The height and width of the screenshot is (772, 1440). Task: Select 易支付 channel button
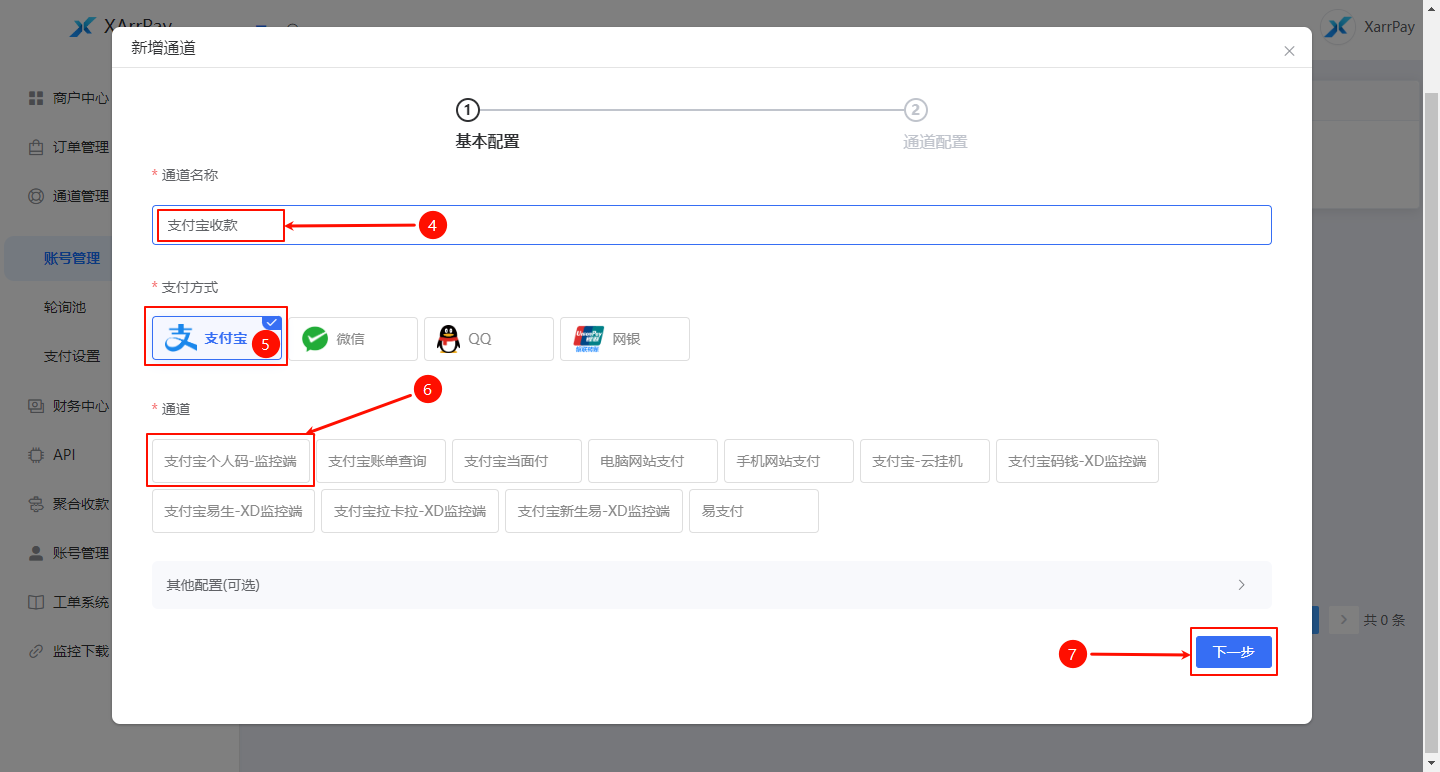coord(753,511)
